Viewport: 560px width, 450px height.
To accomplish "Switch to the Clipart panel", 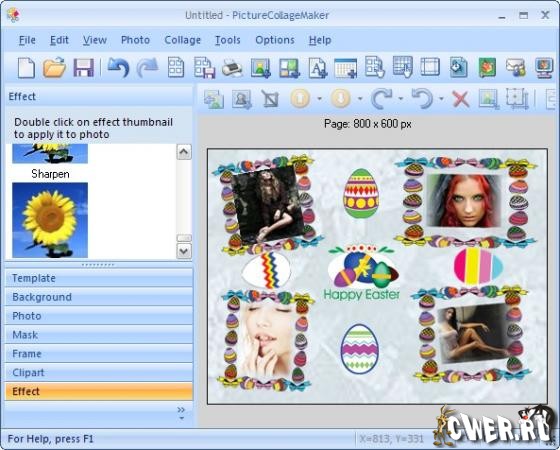I will click(x=99, y=372).
